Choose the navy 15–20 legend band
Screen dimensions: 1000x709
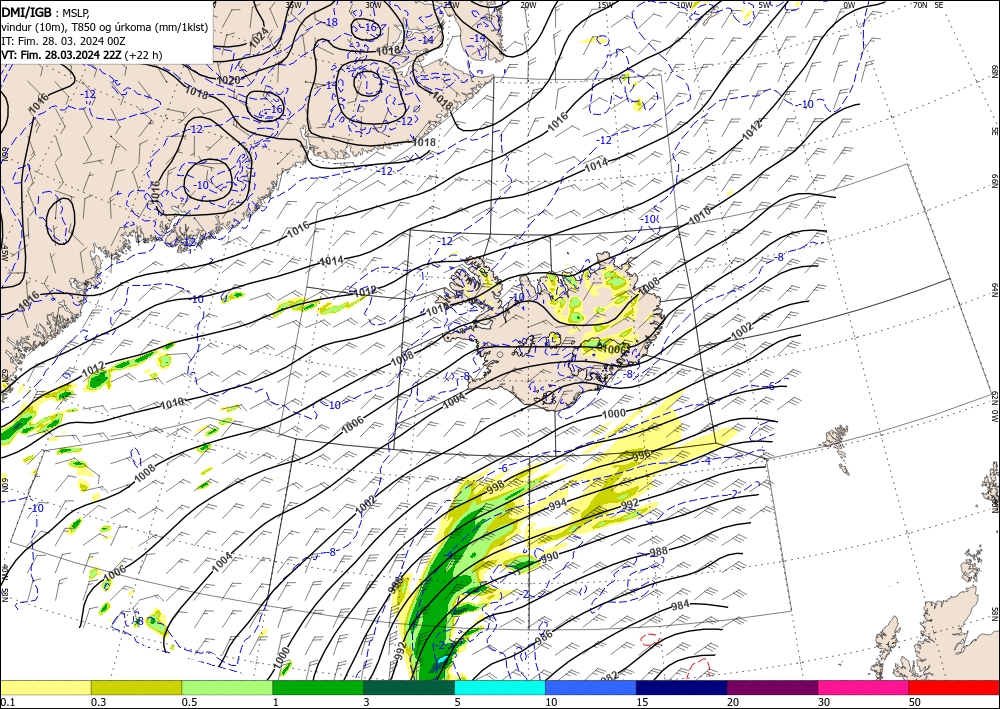(682, 687)
